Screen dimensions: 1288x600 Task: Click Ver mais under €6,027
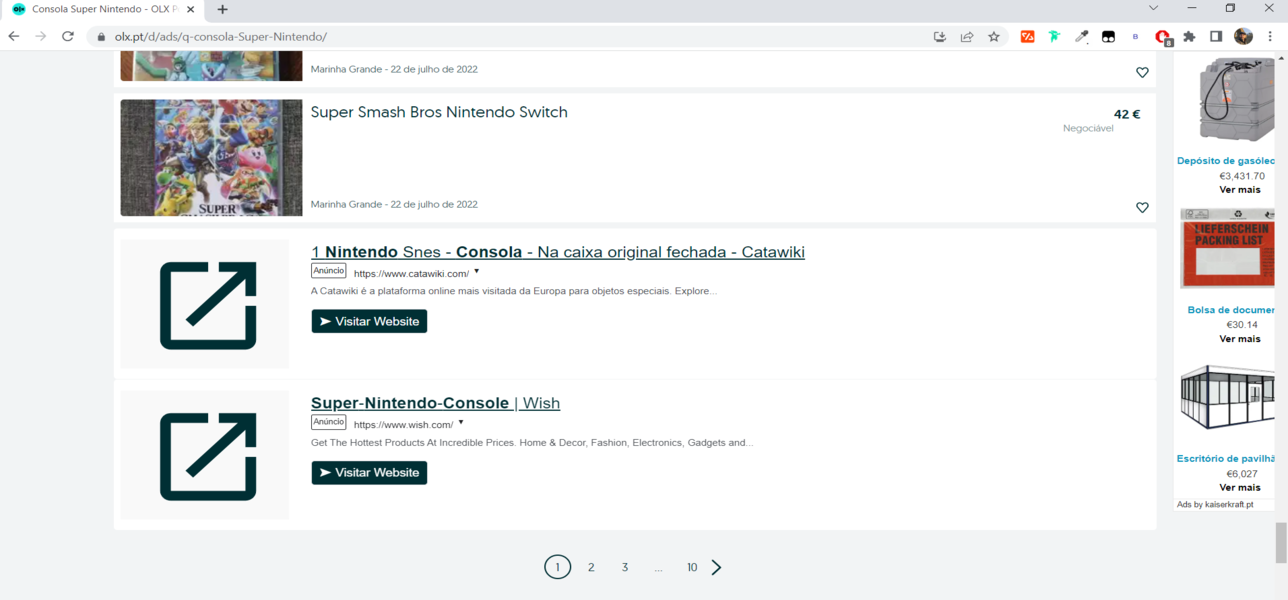point(1240,488)
